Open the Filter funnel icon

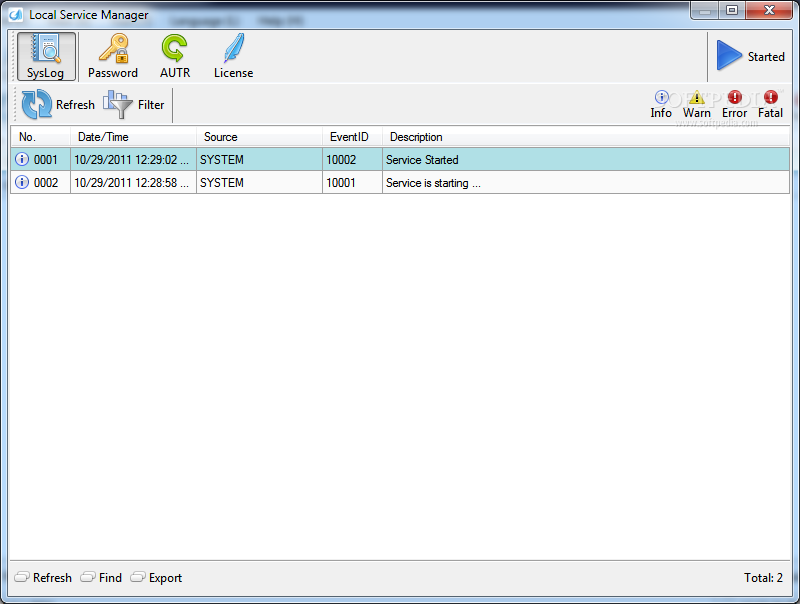(118, 104)
